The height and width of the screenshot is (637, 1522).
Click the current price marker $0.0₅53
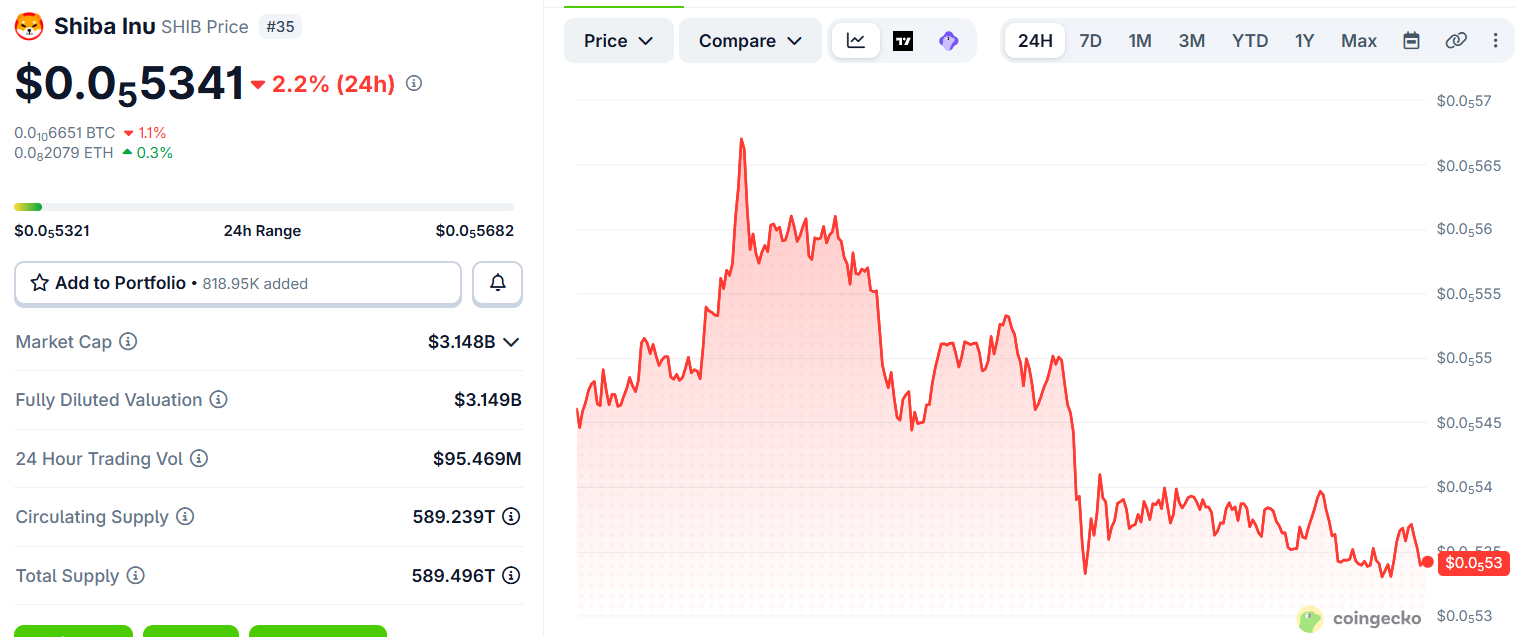coord(1473,563)
